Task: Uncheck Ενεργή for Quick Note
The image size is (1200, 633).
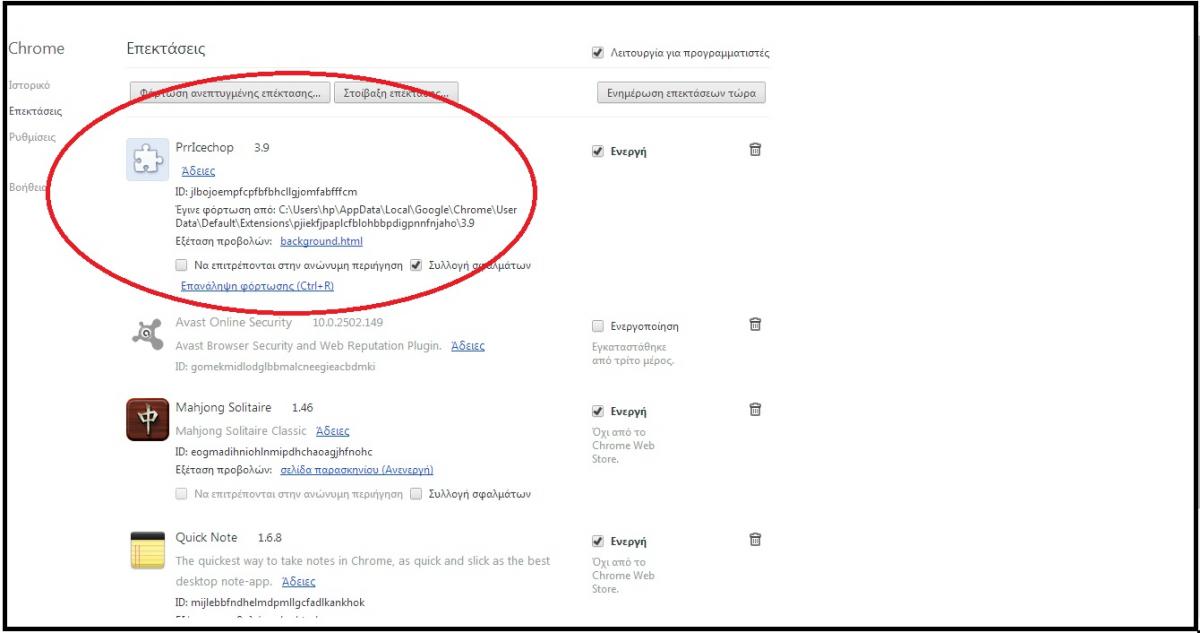Action: point(598,541)
